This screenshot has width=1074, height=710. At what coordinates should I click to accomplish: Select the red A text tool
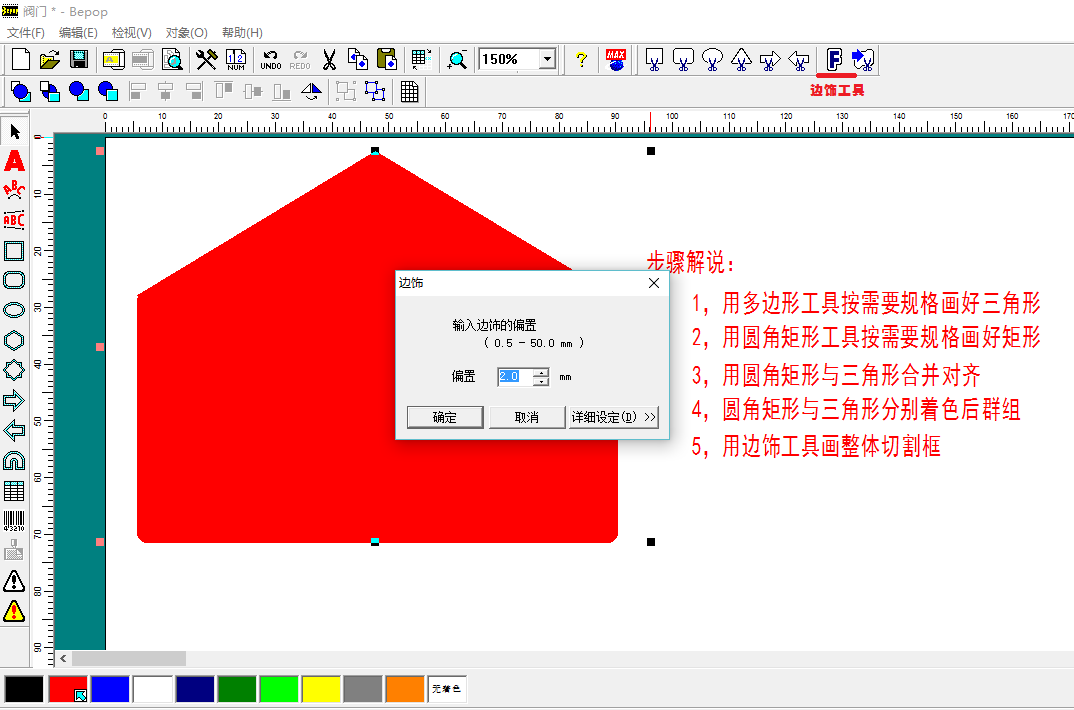pos(14,162)
